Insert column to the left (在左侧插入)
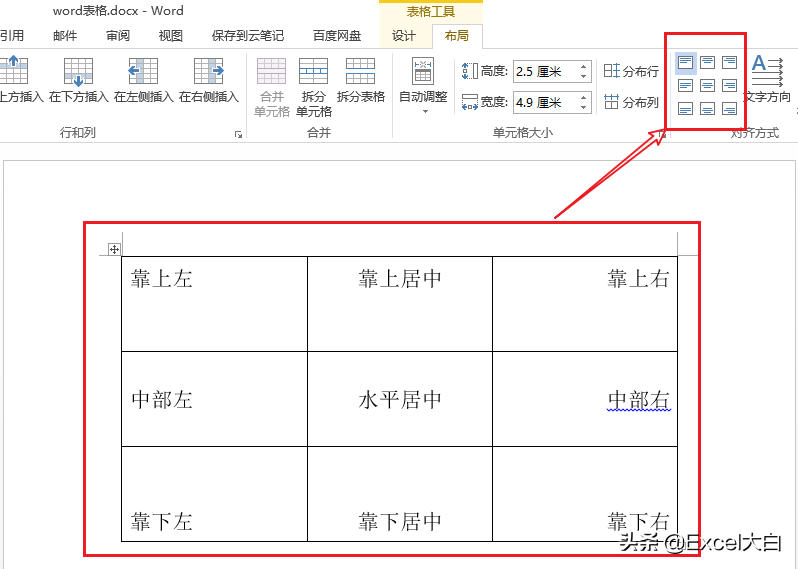The height and width of the screenshot is (569, 798). click(x=143, y=72)
